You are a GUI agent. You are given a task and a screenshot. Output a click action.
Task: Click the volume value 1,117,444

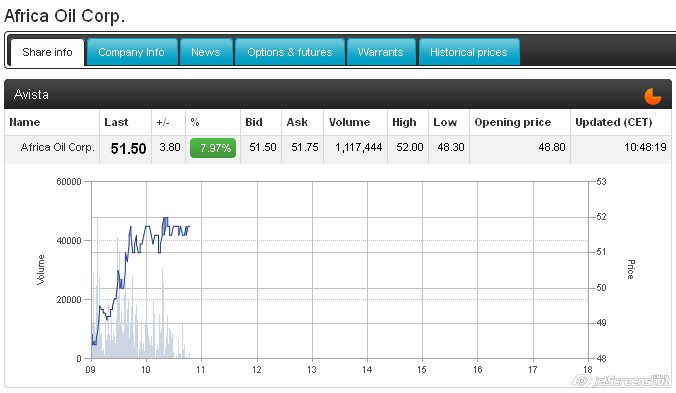point(358,147)
